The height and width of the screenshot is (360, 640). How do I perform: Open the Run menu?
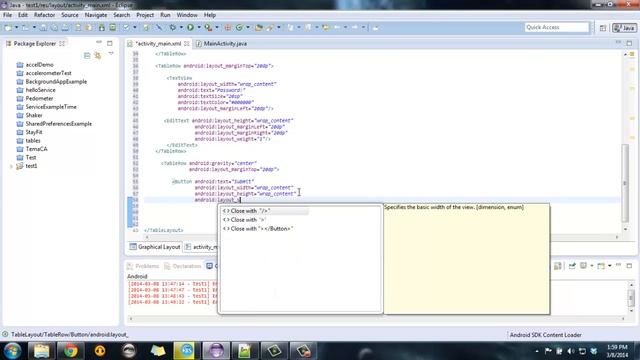click(x=165, y=15)
